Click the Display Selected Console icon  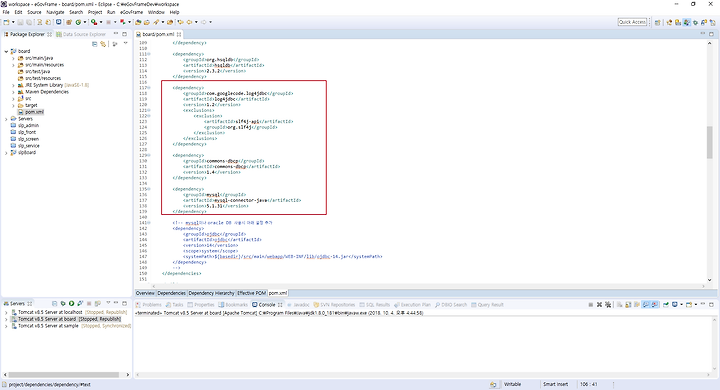675,305
